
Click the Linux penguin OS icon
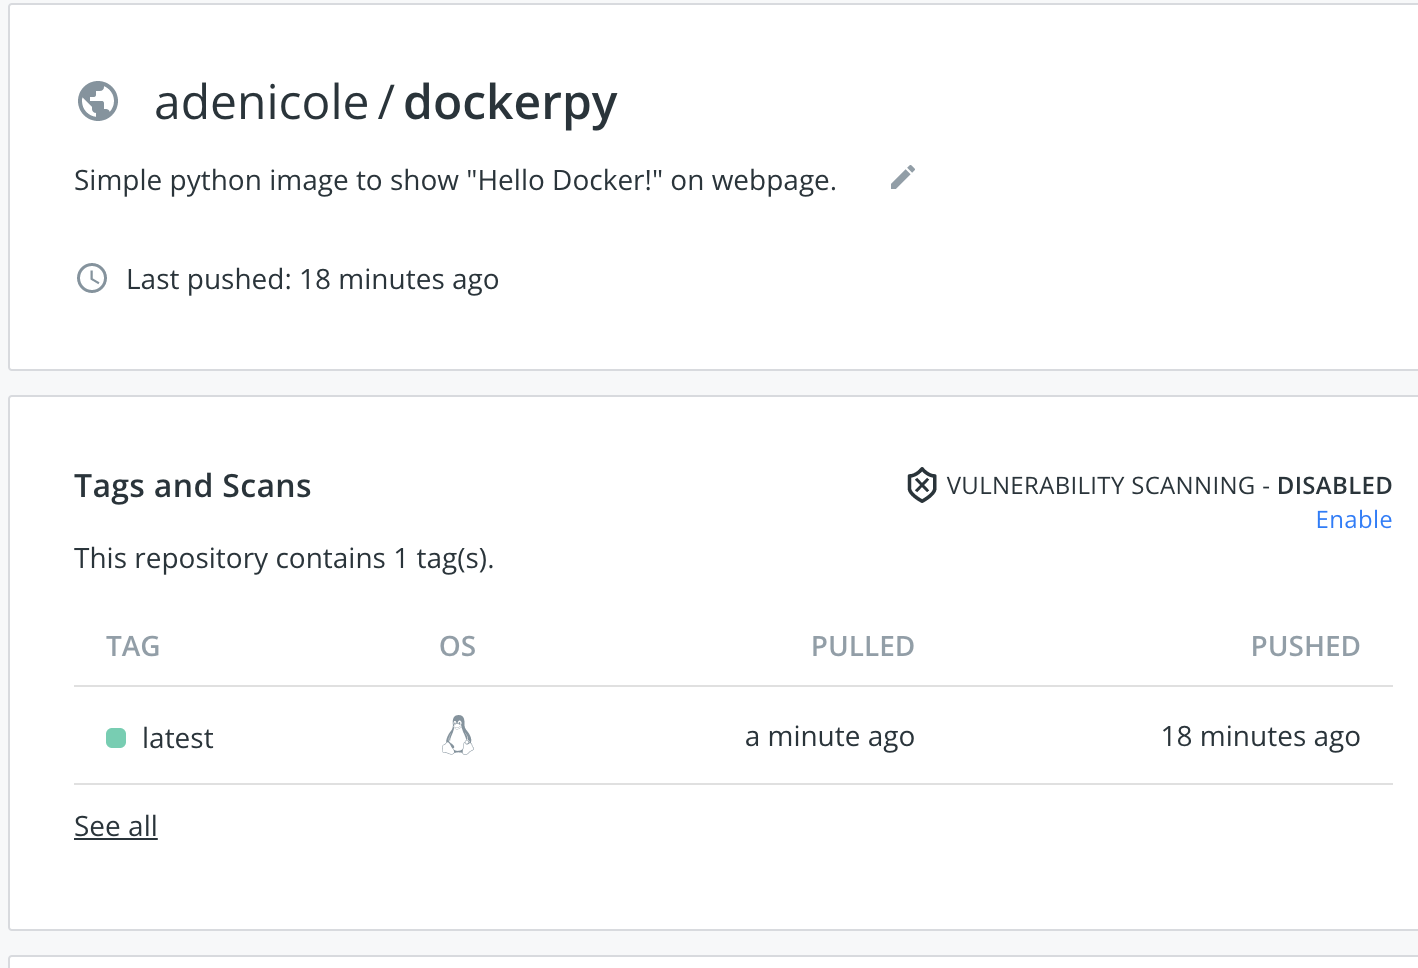[x=458, y=735]
